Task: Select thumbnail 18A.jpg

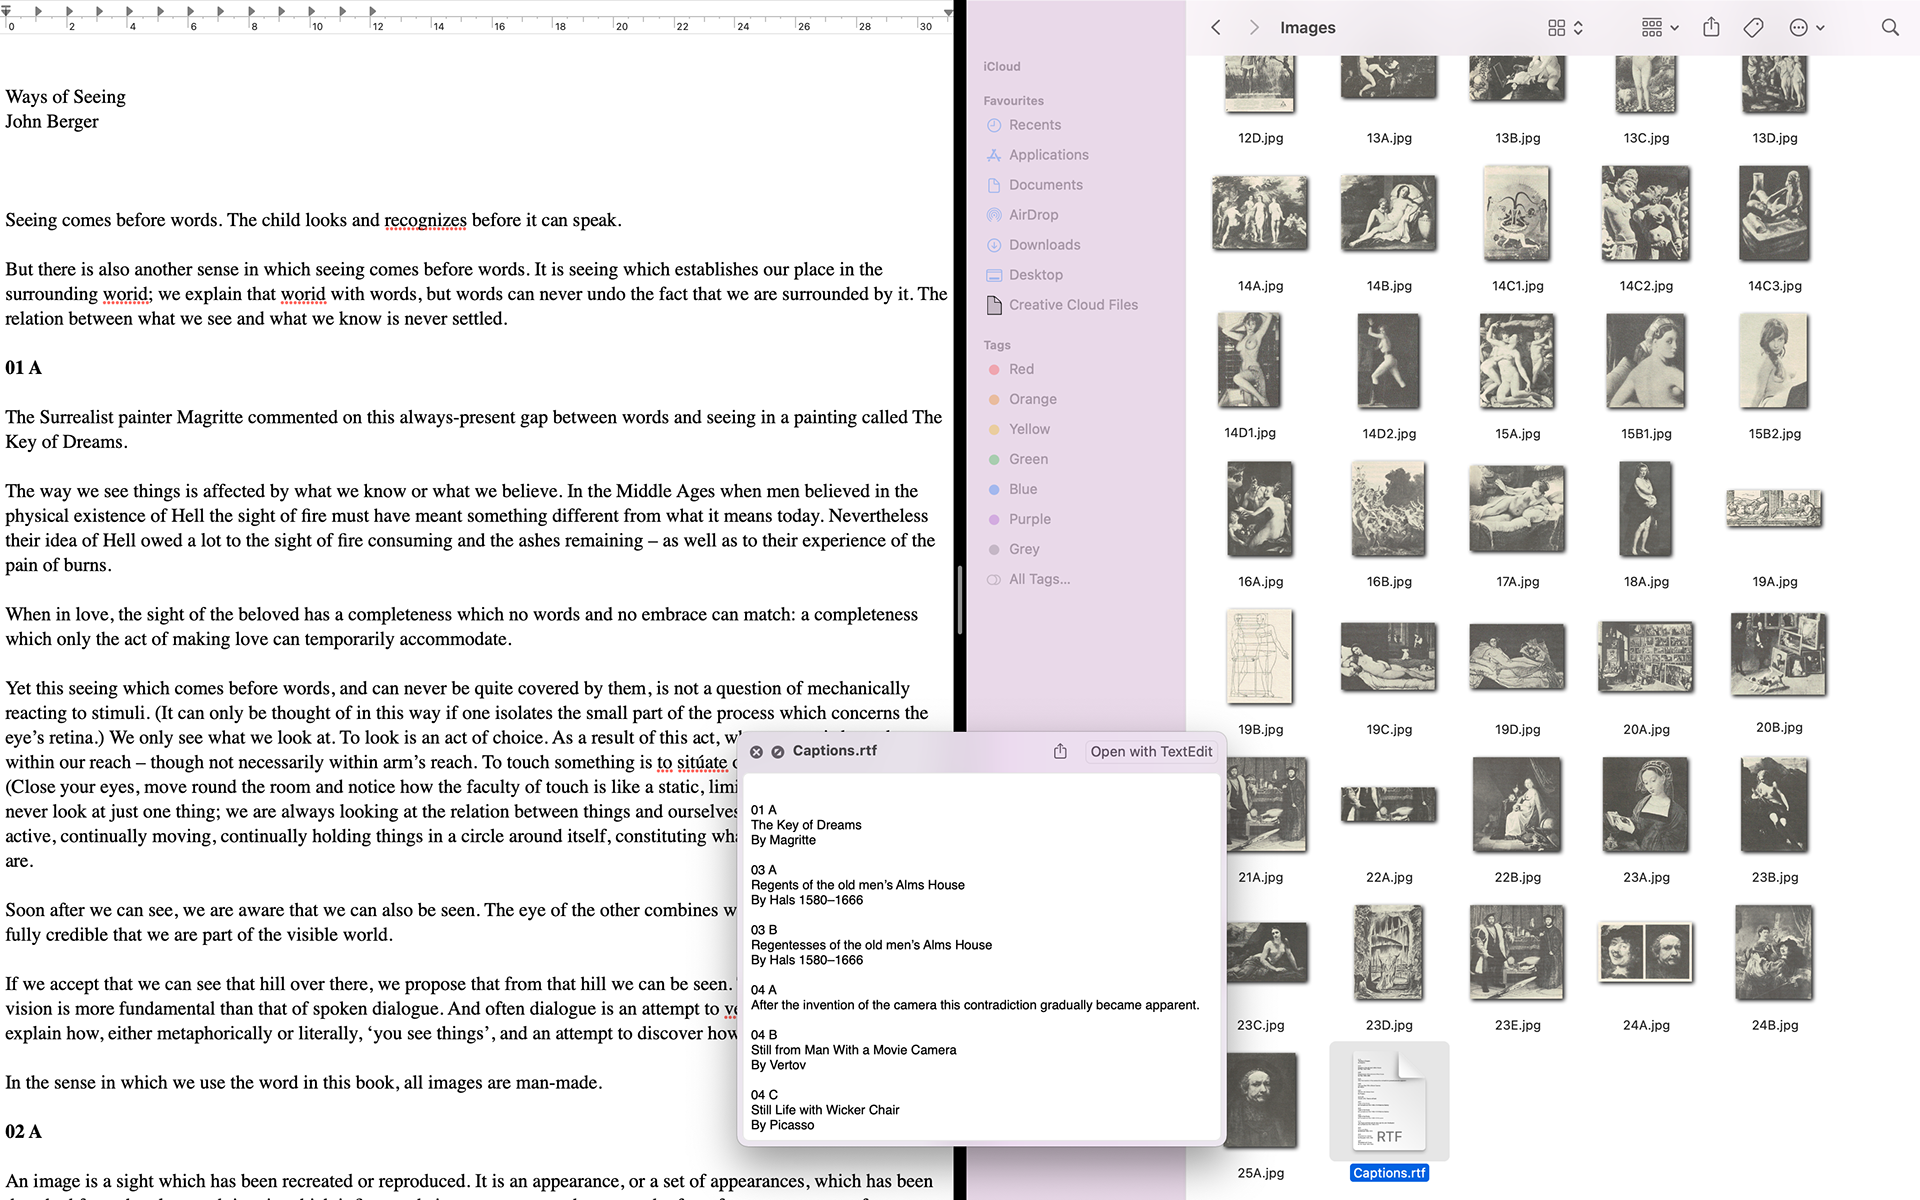Action: click(x=1646, y=509)
